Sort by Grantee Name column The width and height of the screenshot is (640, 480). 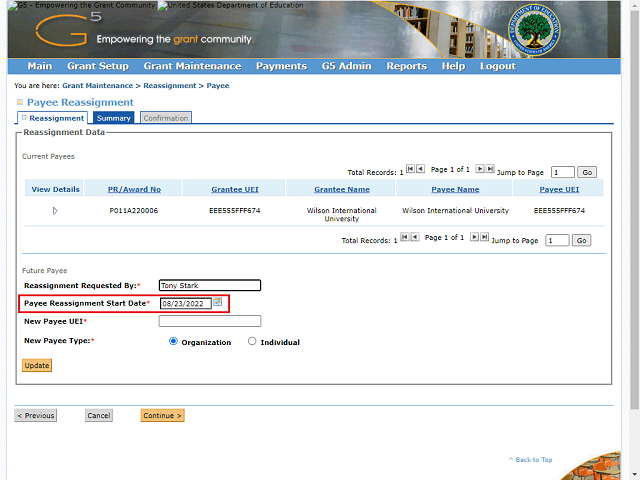342,189
